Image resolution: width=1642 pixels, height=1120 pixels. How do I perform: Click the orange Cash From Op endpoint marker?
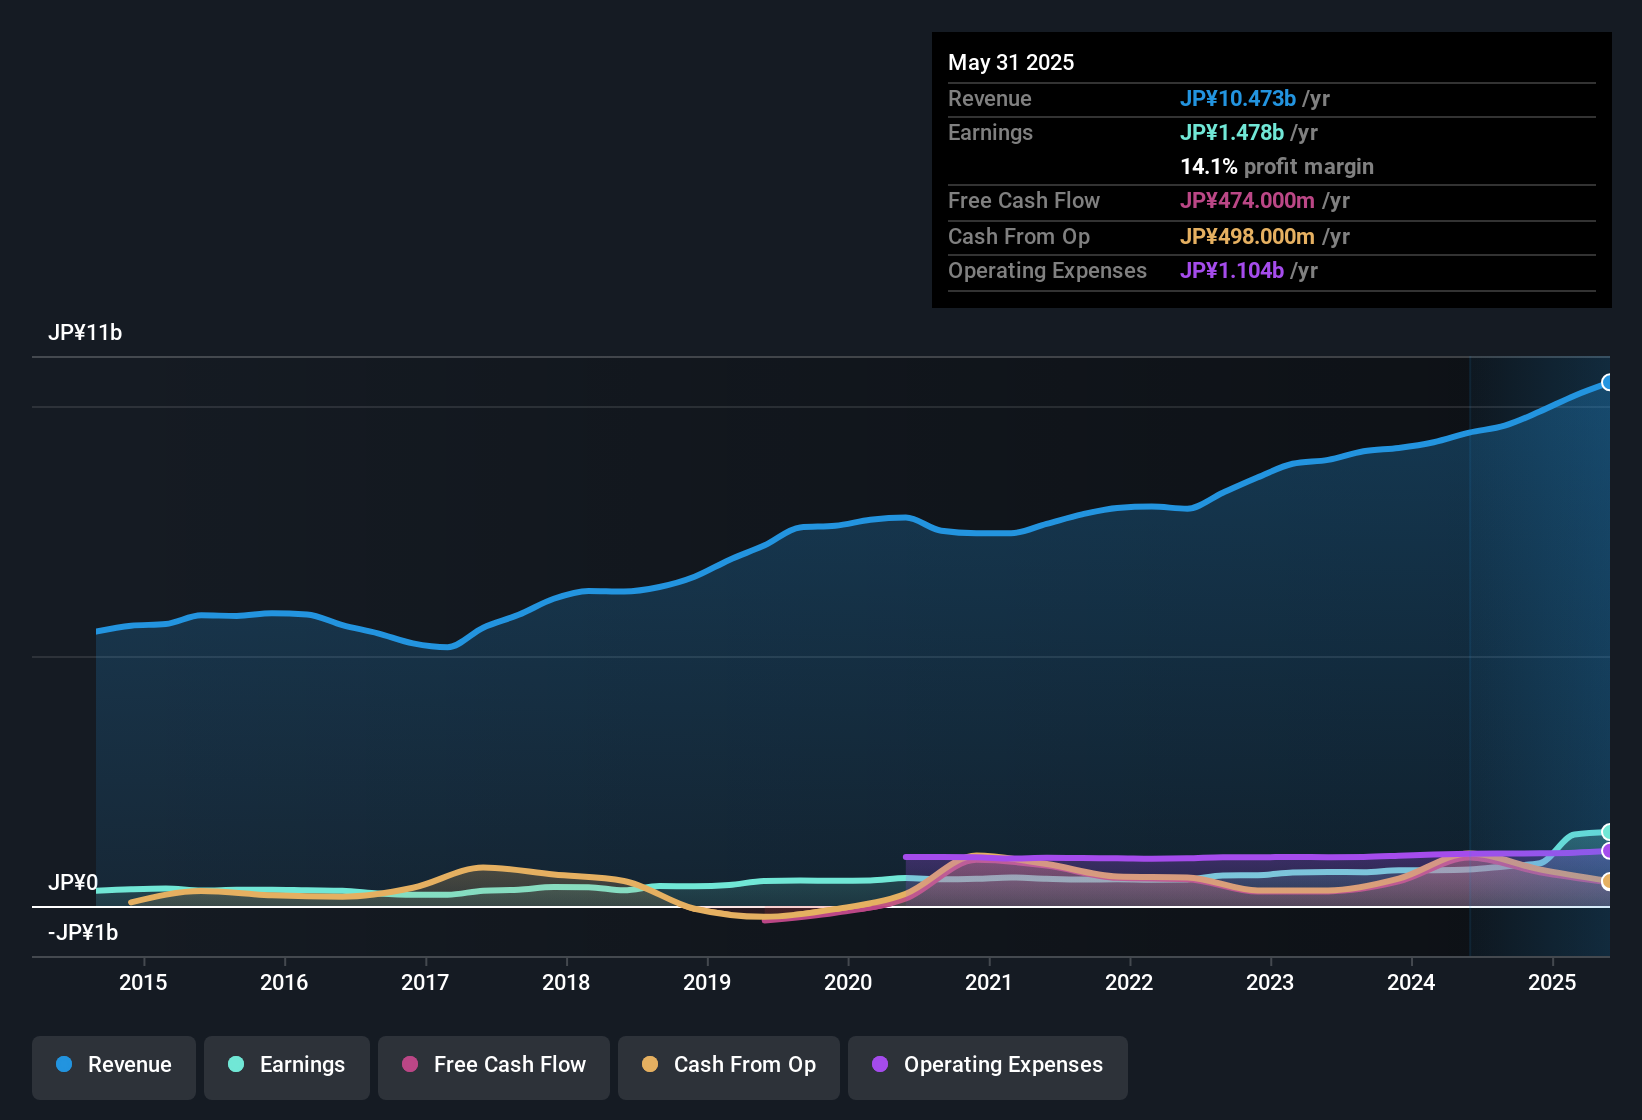[1608, 881]
